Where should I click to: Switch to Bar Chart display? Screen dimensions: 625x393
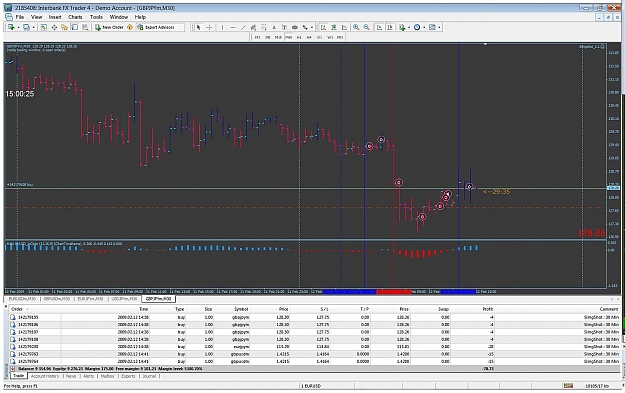[x=323, y=27]
